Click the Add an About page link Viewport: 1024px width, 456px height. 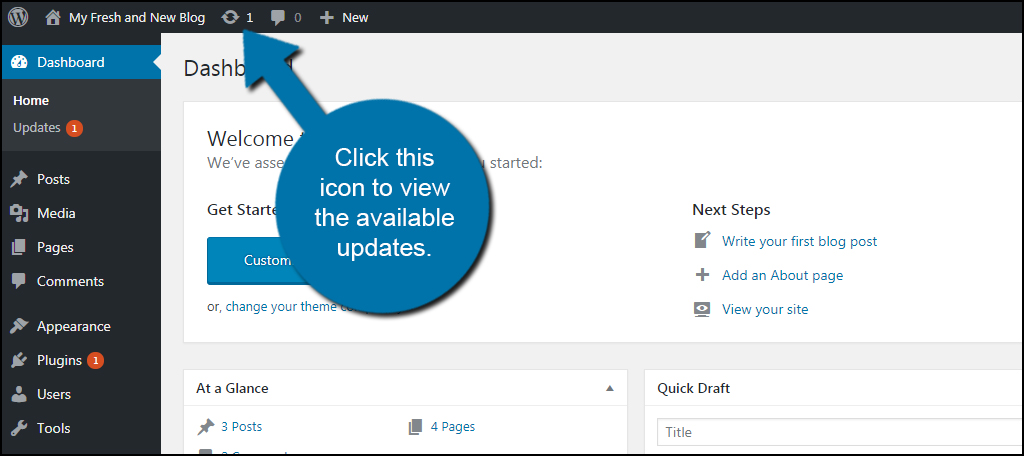pos(782,275)
